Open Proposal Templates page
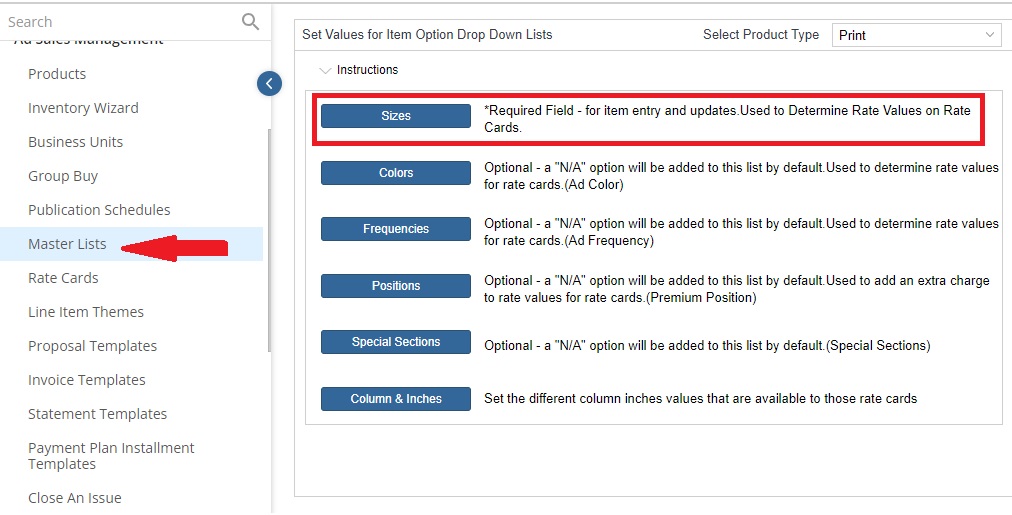The width and height of the screenshot is (1012, 515). (92, 346)
